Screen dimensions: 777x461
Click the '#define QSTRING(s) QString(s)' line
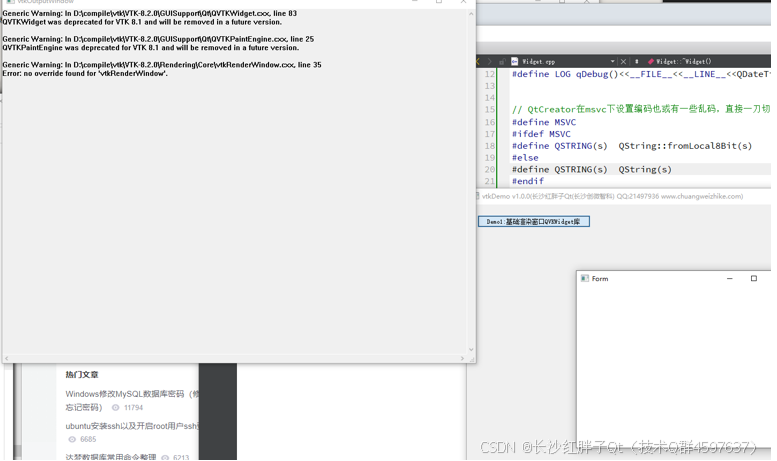click(x=592, y=170)
